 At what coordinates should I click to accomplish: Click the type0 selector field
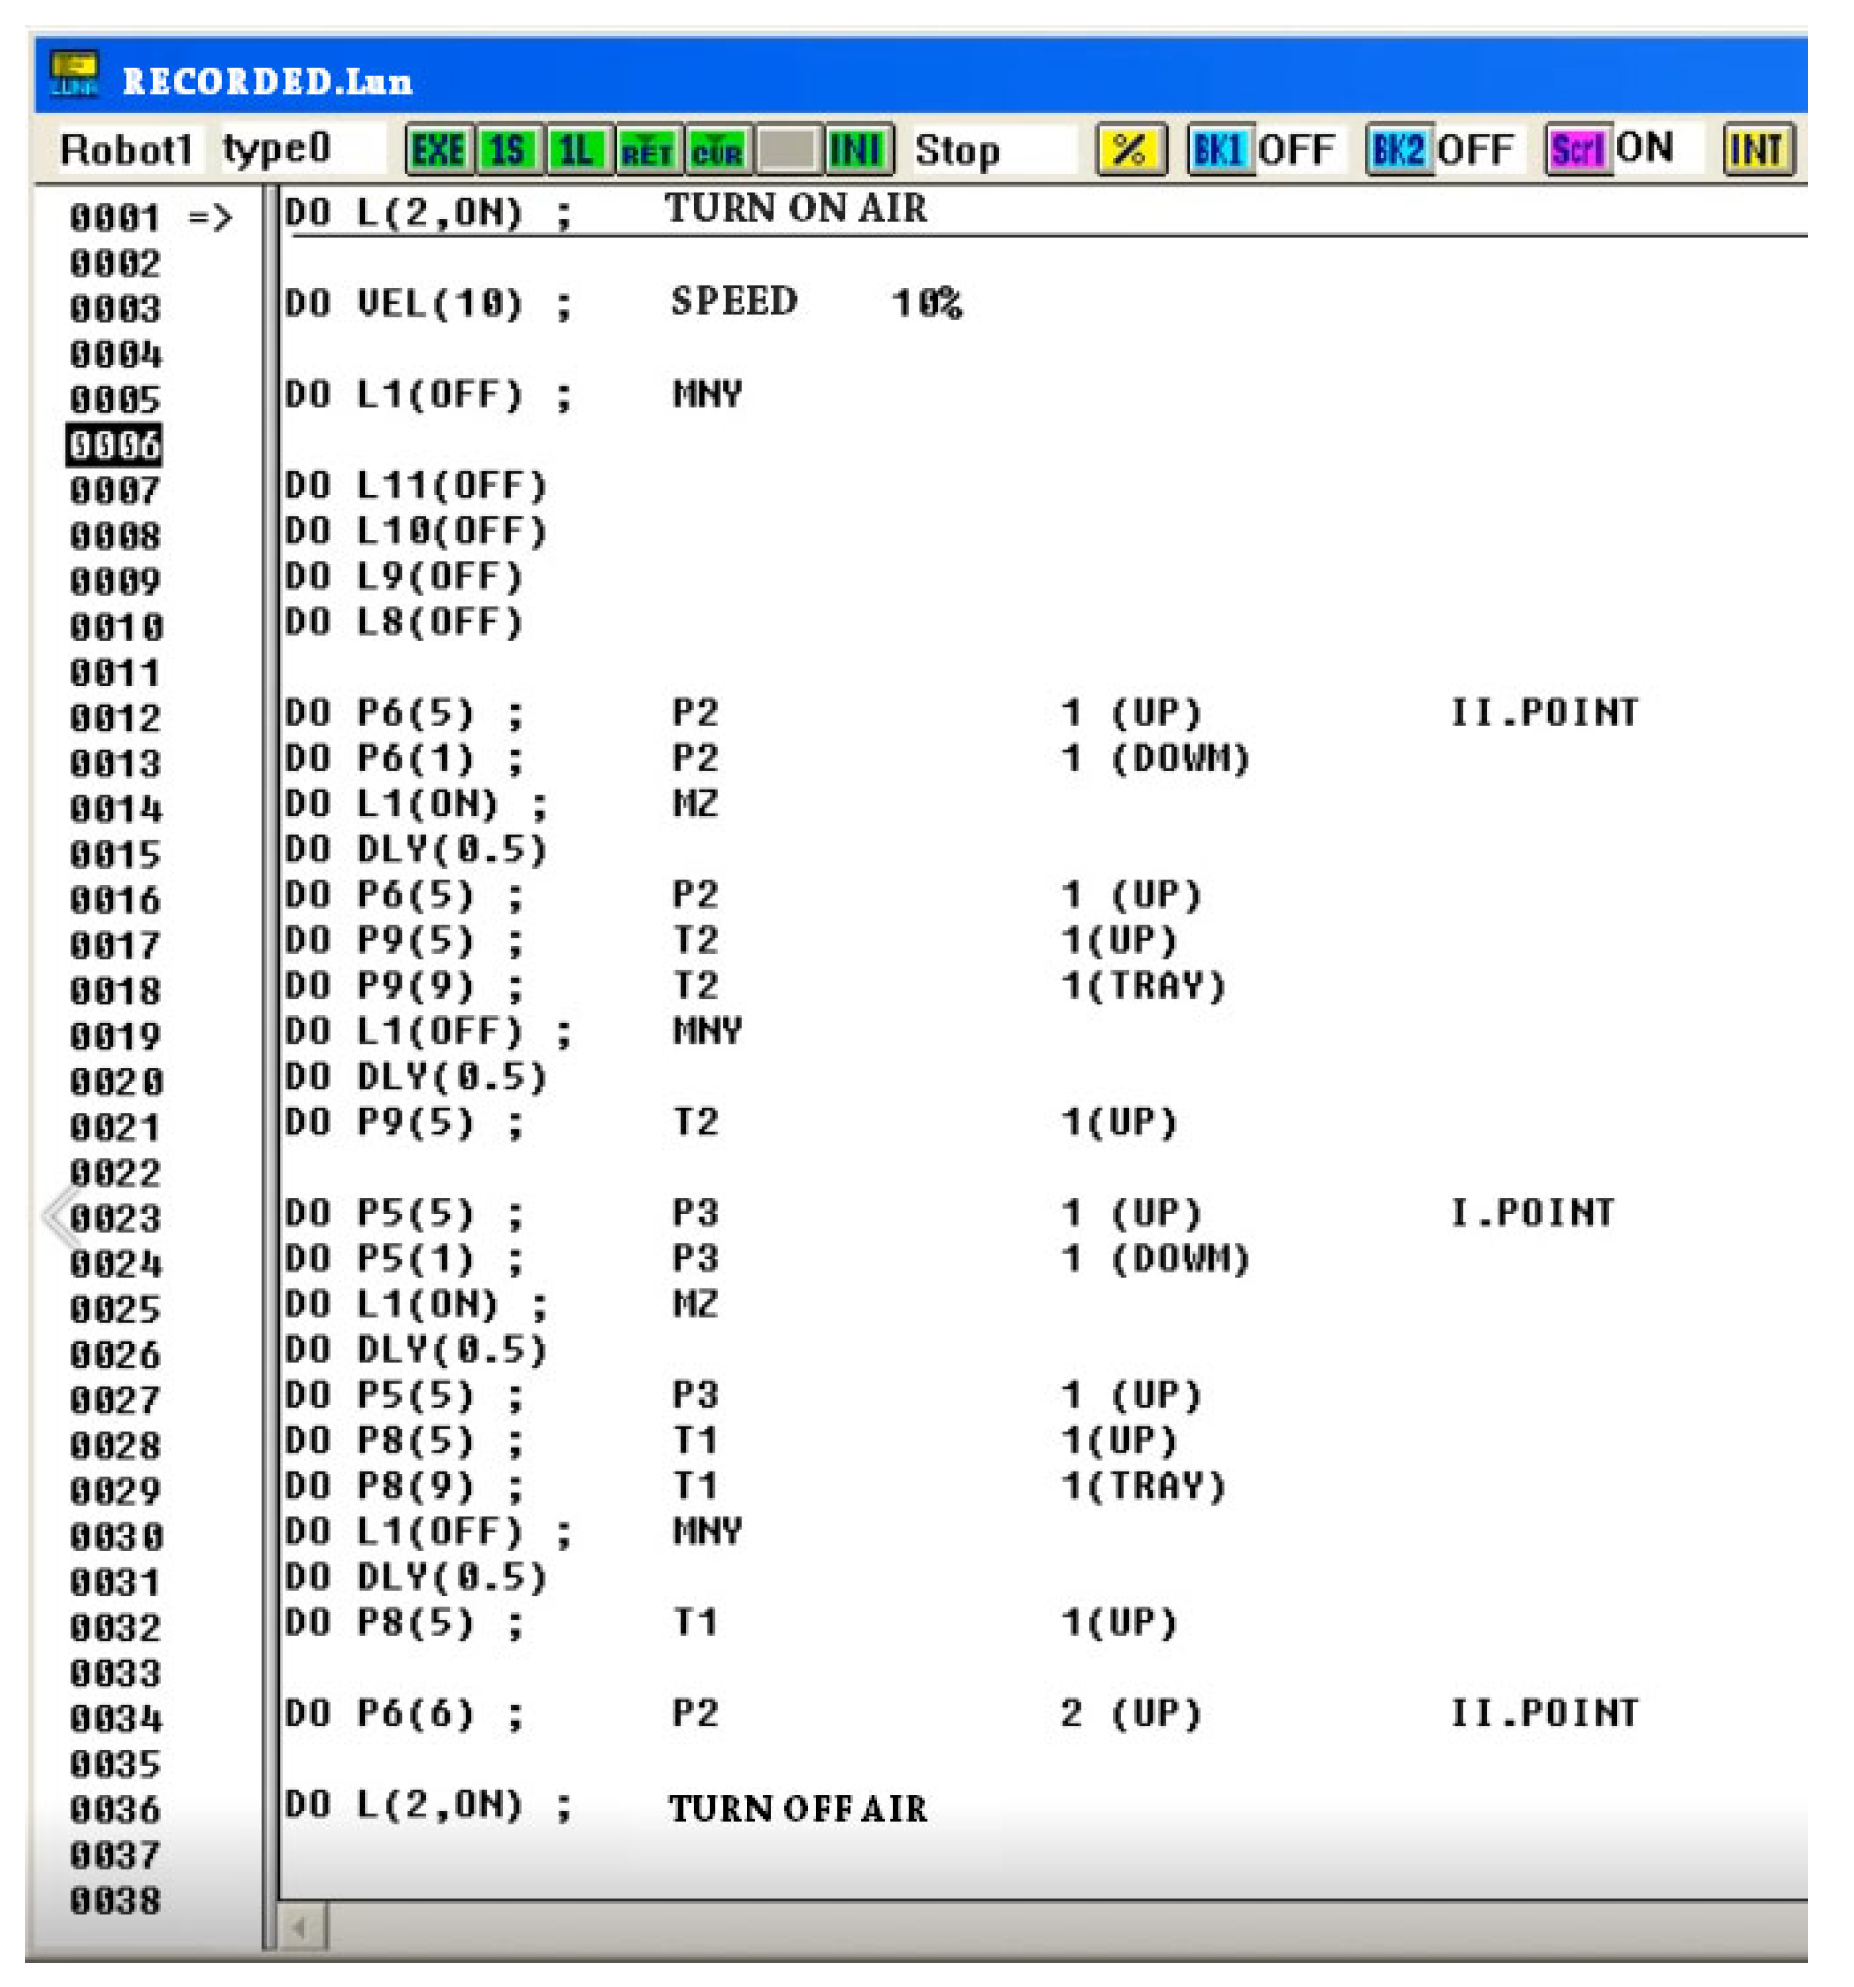pos(277,150)
